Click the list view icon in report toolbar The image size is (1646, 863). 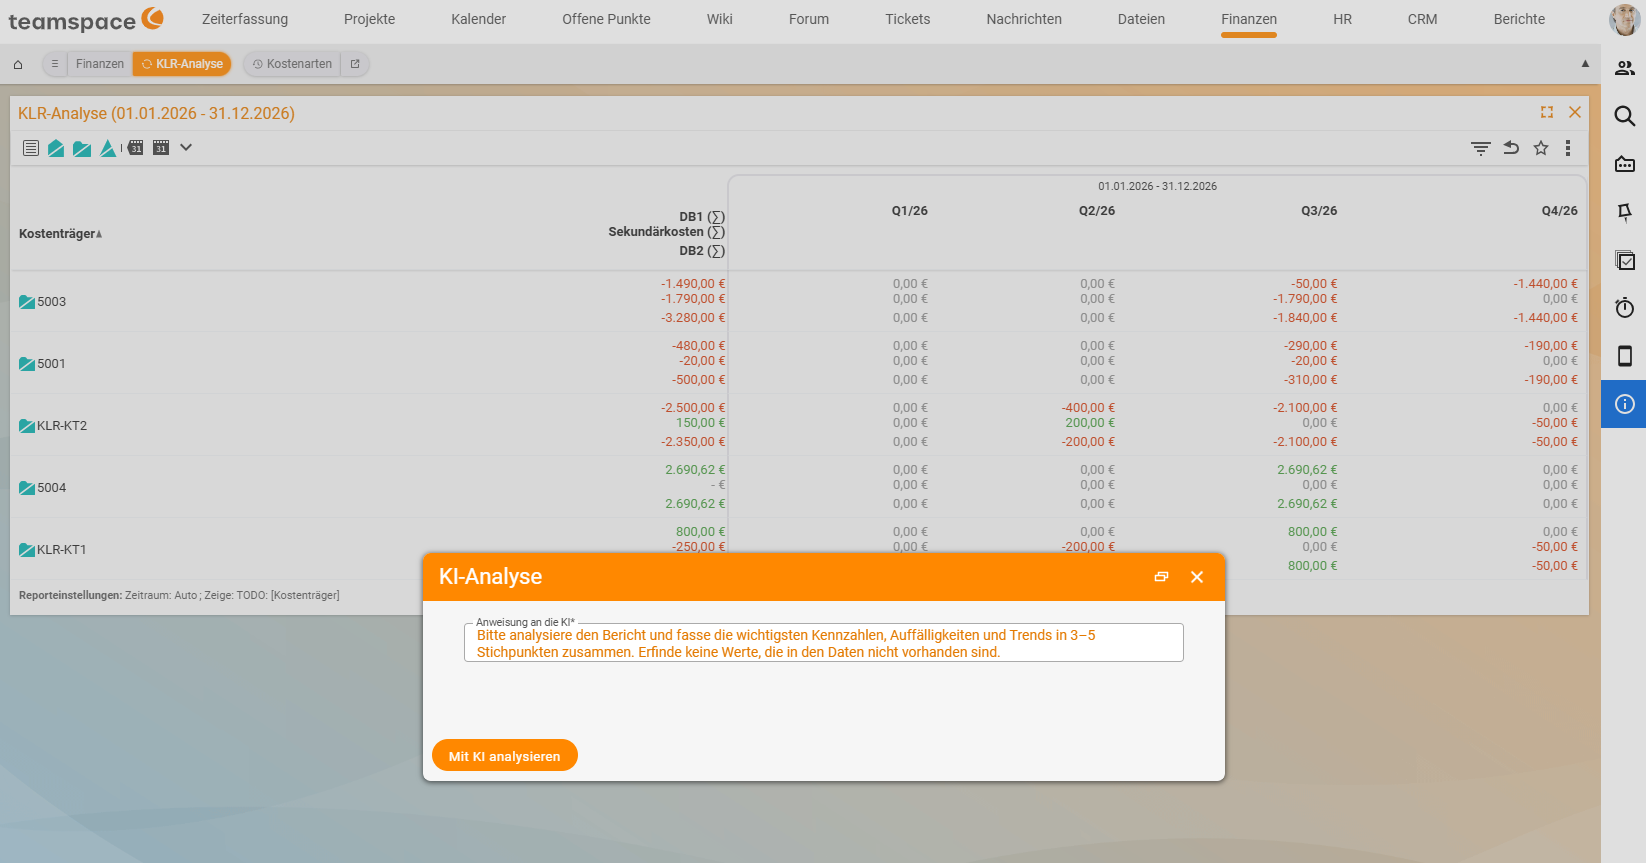(31, 148)
